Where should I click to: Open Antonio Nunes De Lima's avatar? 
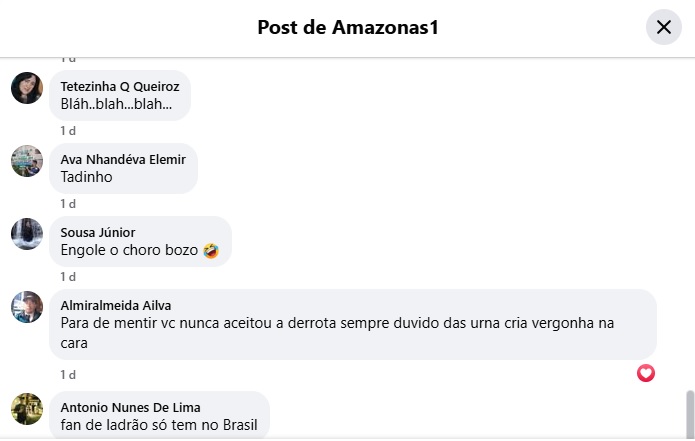coord(27,409)
